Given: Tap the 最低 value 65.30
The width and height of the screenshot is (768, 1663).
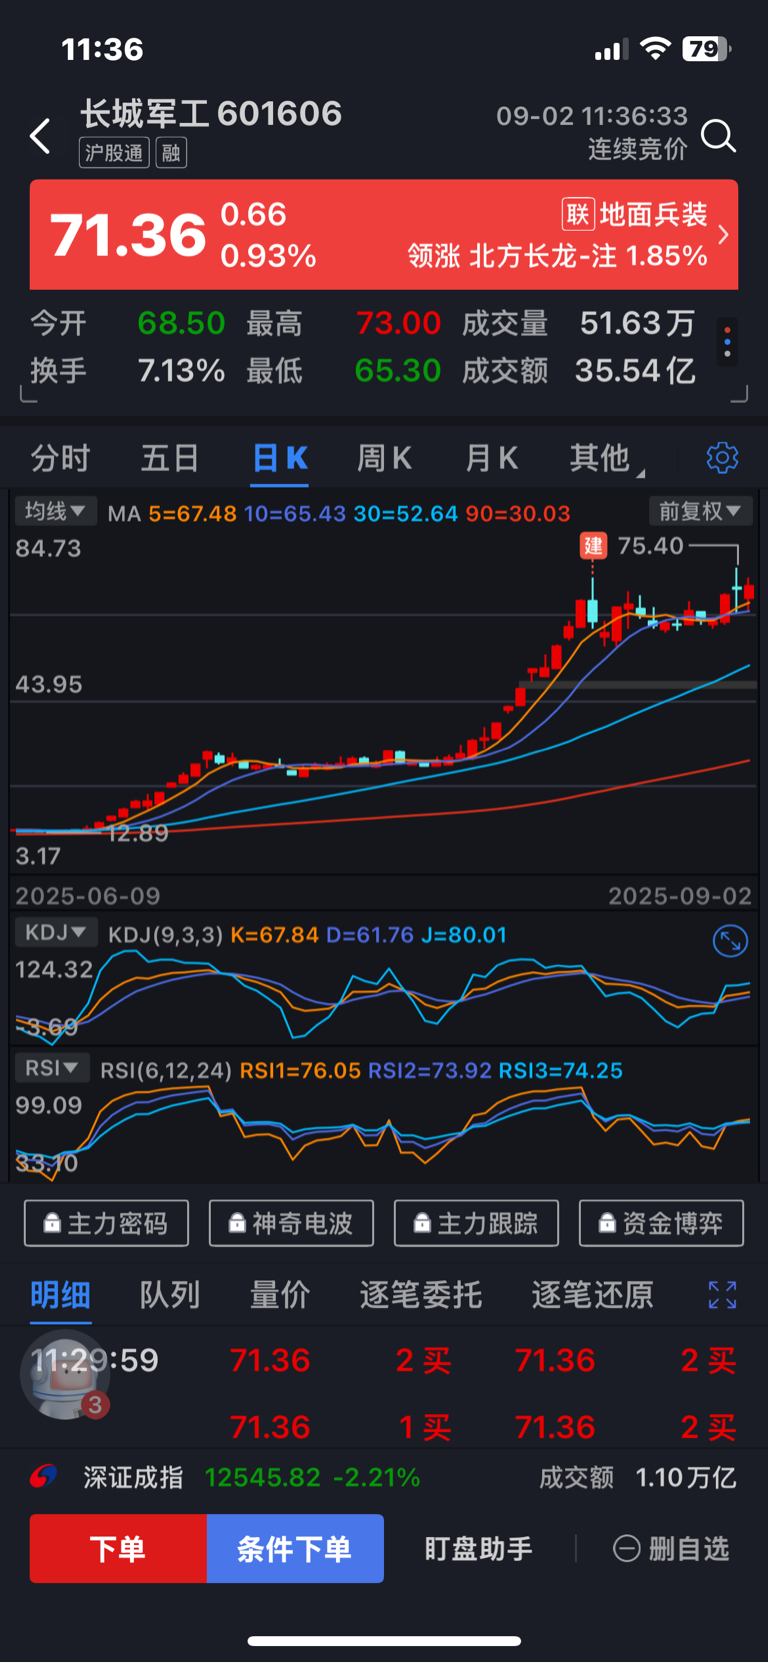Looking at the screenshot, I should pos(398,371).
